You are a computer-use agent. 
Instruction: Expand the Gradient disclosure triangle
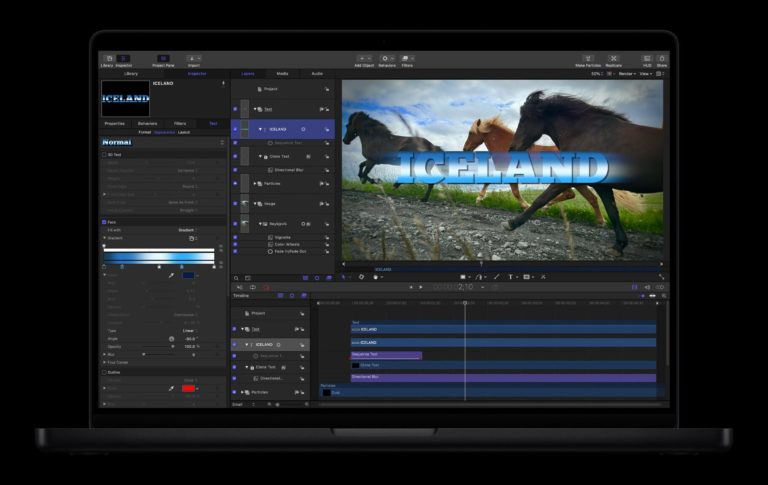pos(104,238)
